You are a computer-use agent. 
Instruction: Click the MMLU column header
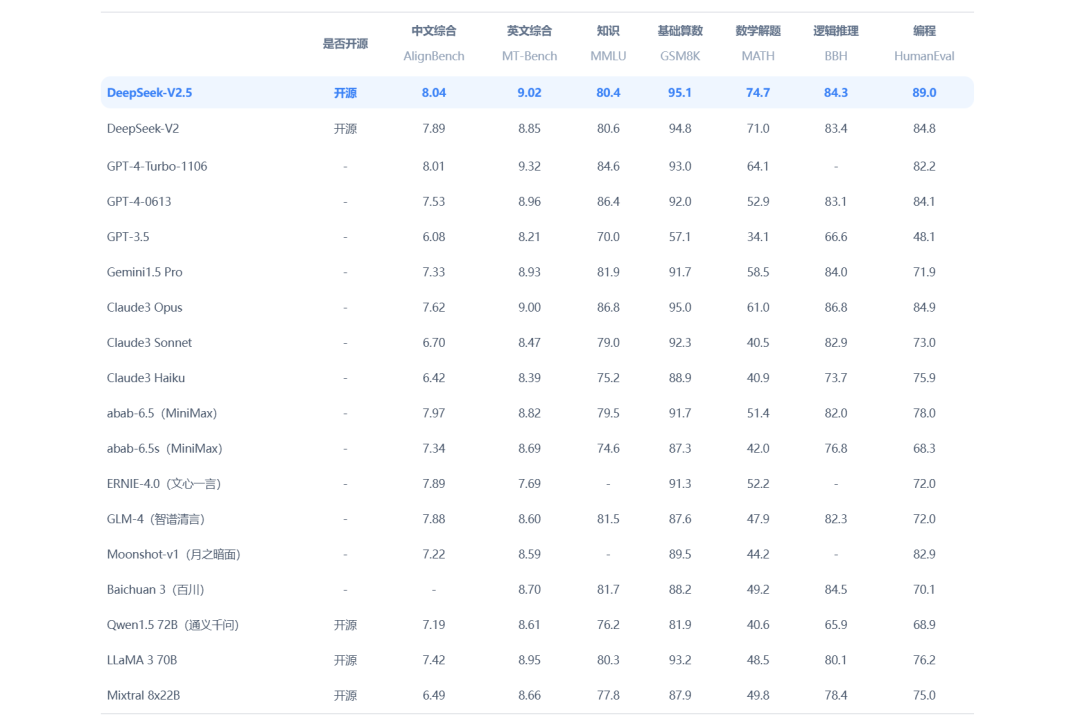[608, 56]
